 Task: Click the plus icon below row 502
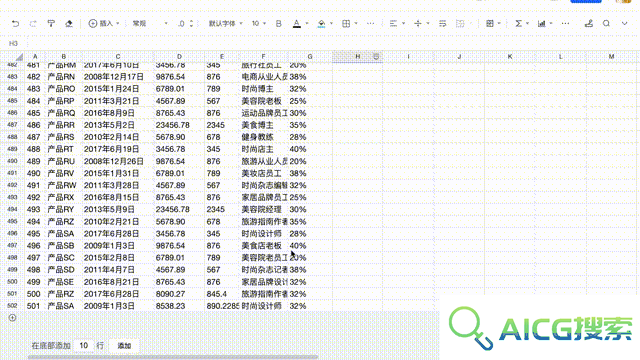point(12,318)
